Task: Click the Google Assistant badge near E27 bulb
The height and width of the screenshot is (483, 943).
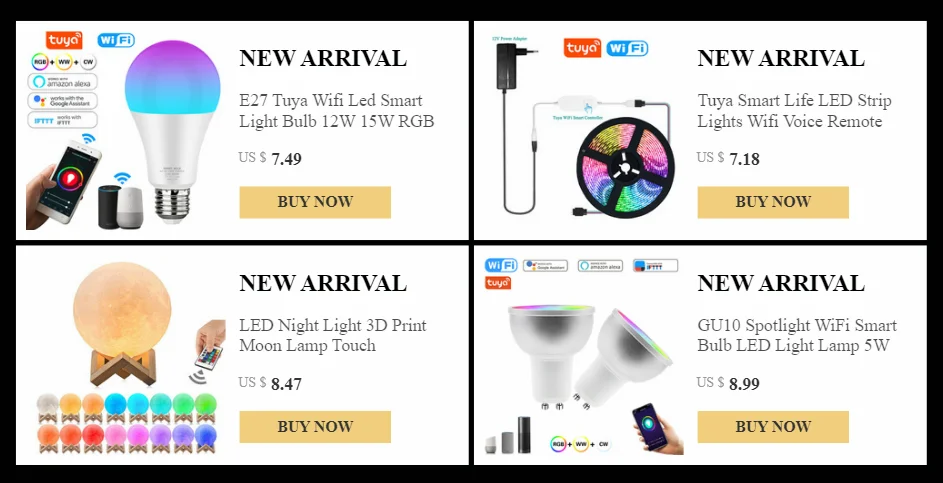Action: [x=63, y=100]
